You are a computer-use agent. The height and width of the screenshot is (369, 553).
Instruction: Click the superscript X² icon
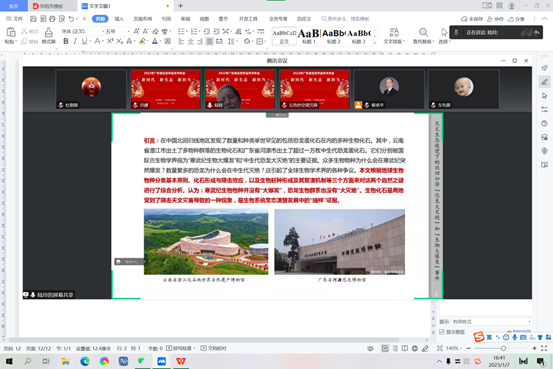coord(110,41)
